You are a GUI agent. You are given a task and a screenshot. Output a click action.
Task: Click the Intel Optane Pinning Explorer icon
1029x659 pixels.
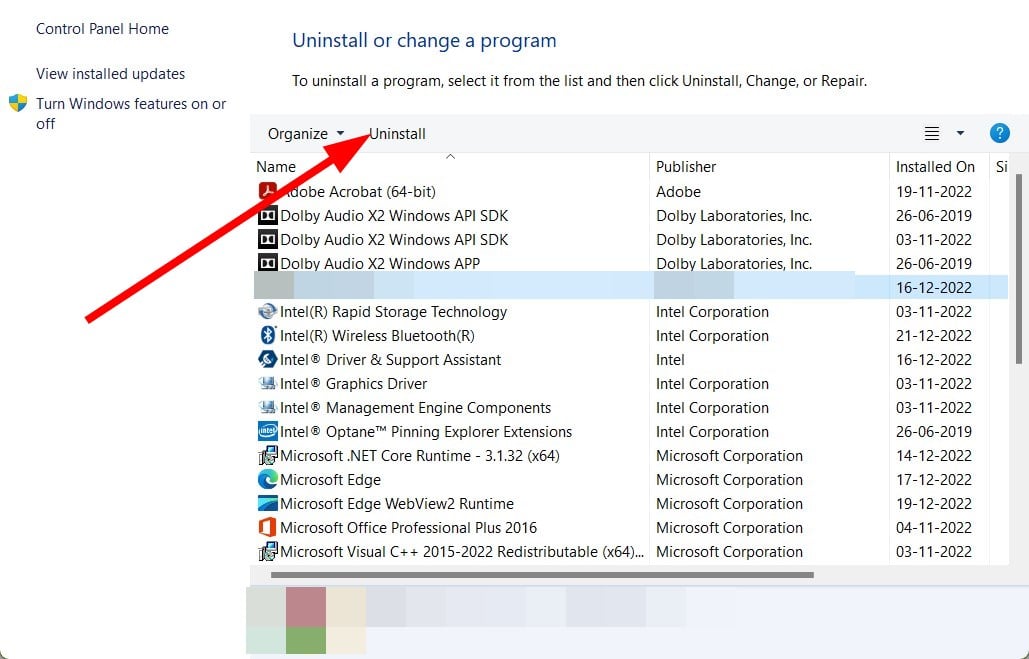(x=267, y=431)
